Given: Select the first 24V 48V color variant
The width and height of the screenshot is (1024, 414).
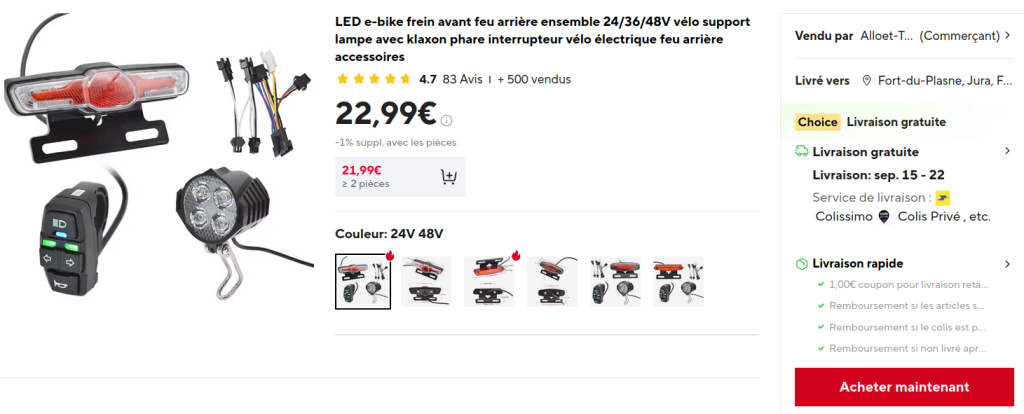Looking at the screenshot, I should (363, 281).
